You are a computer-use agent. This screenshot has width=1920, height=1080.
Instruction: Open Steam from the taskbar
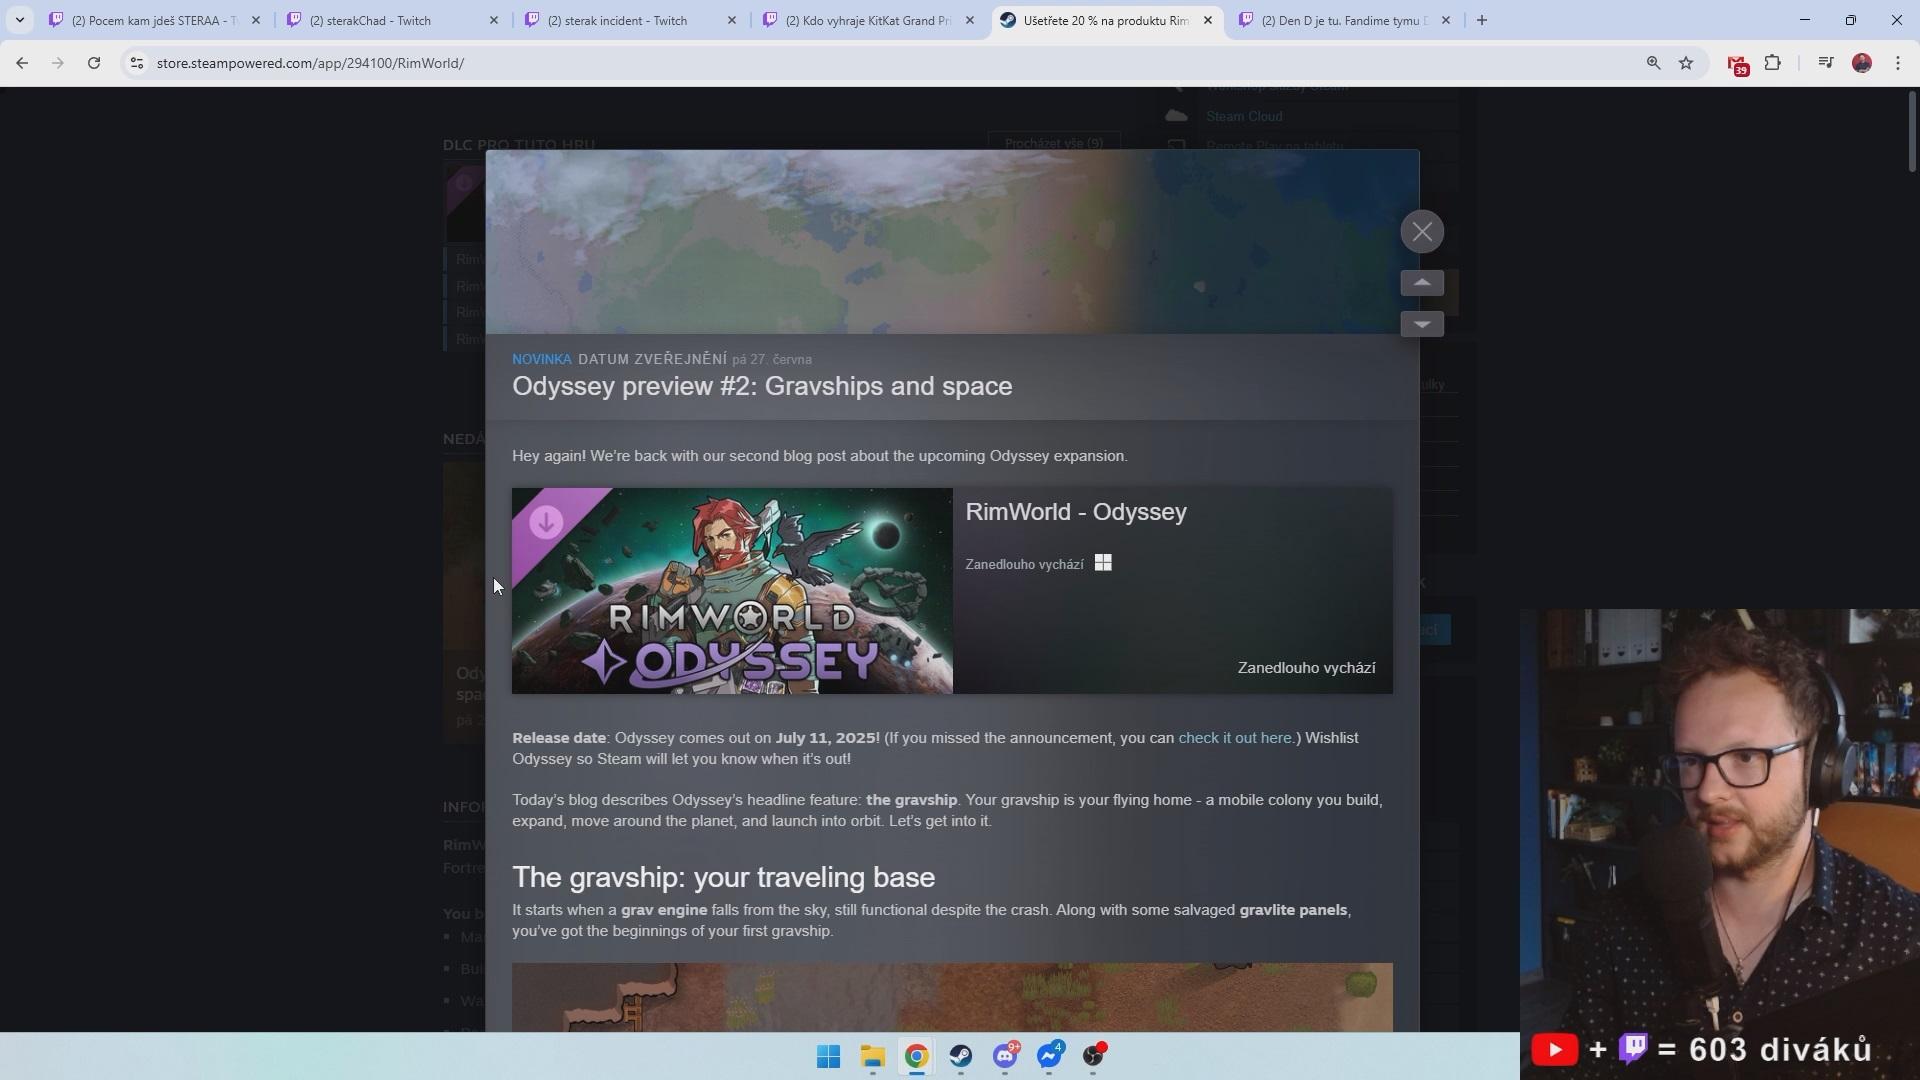coord(961,1056)
